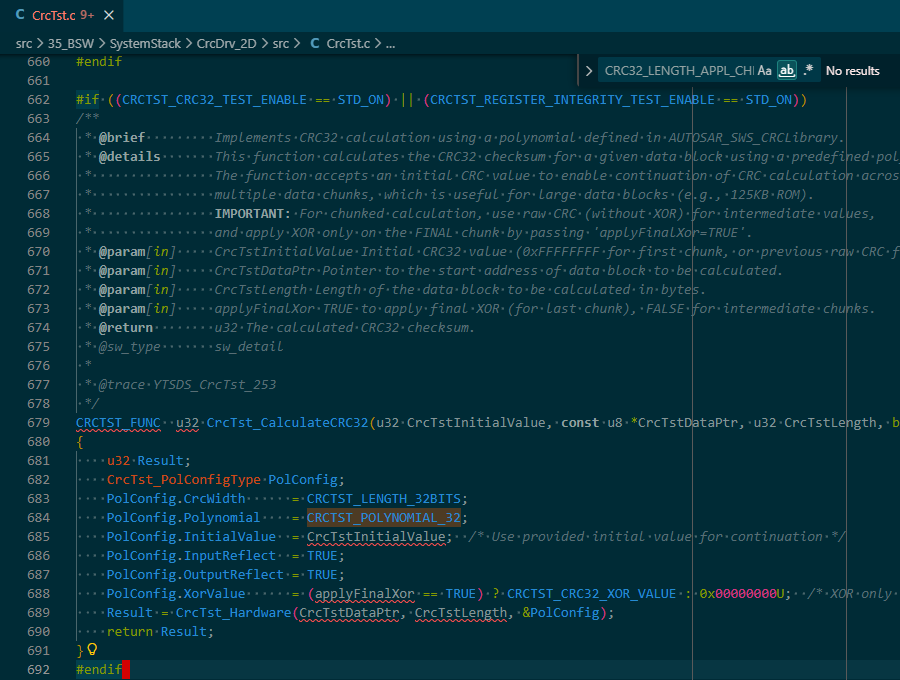
Task: Click the CrcTst.c file breadcrumb
Action: point(348,44)
